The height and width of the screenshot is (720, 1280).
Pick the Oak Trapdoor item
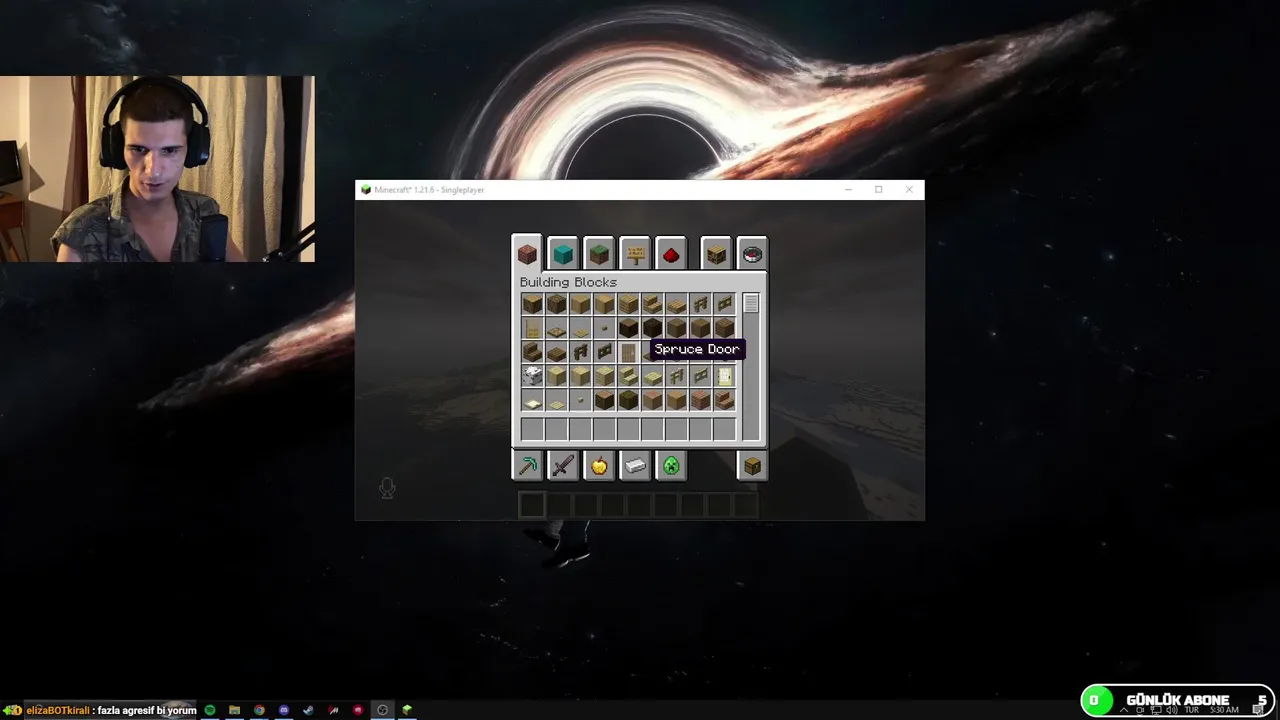556,328
